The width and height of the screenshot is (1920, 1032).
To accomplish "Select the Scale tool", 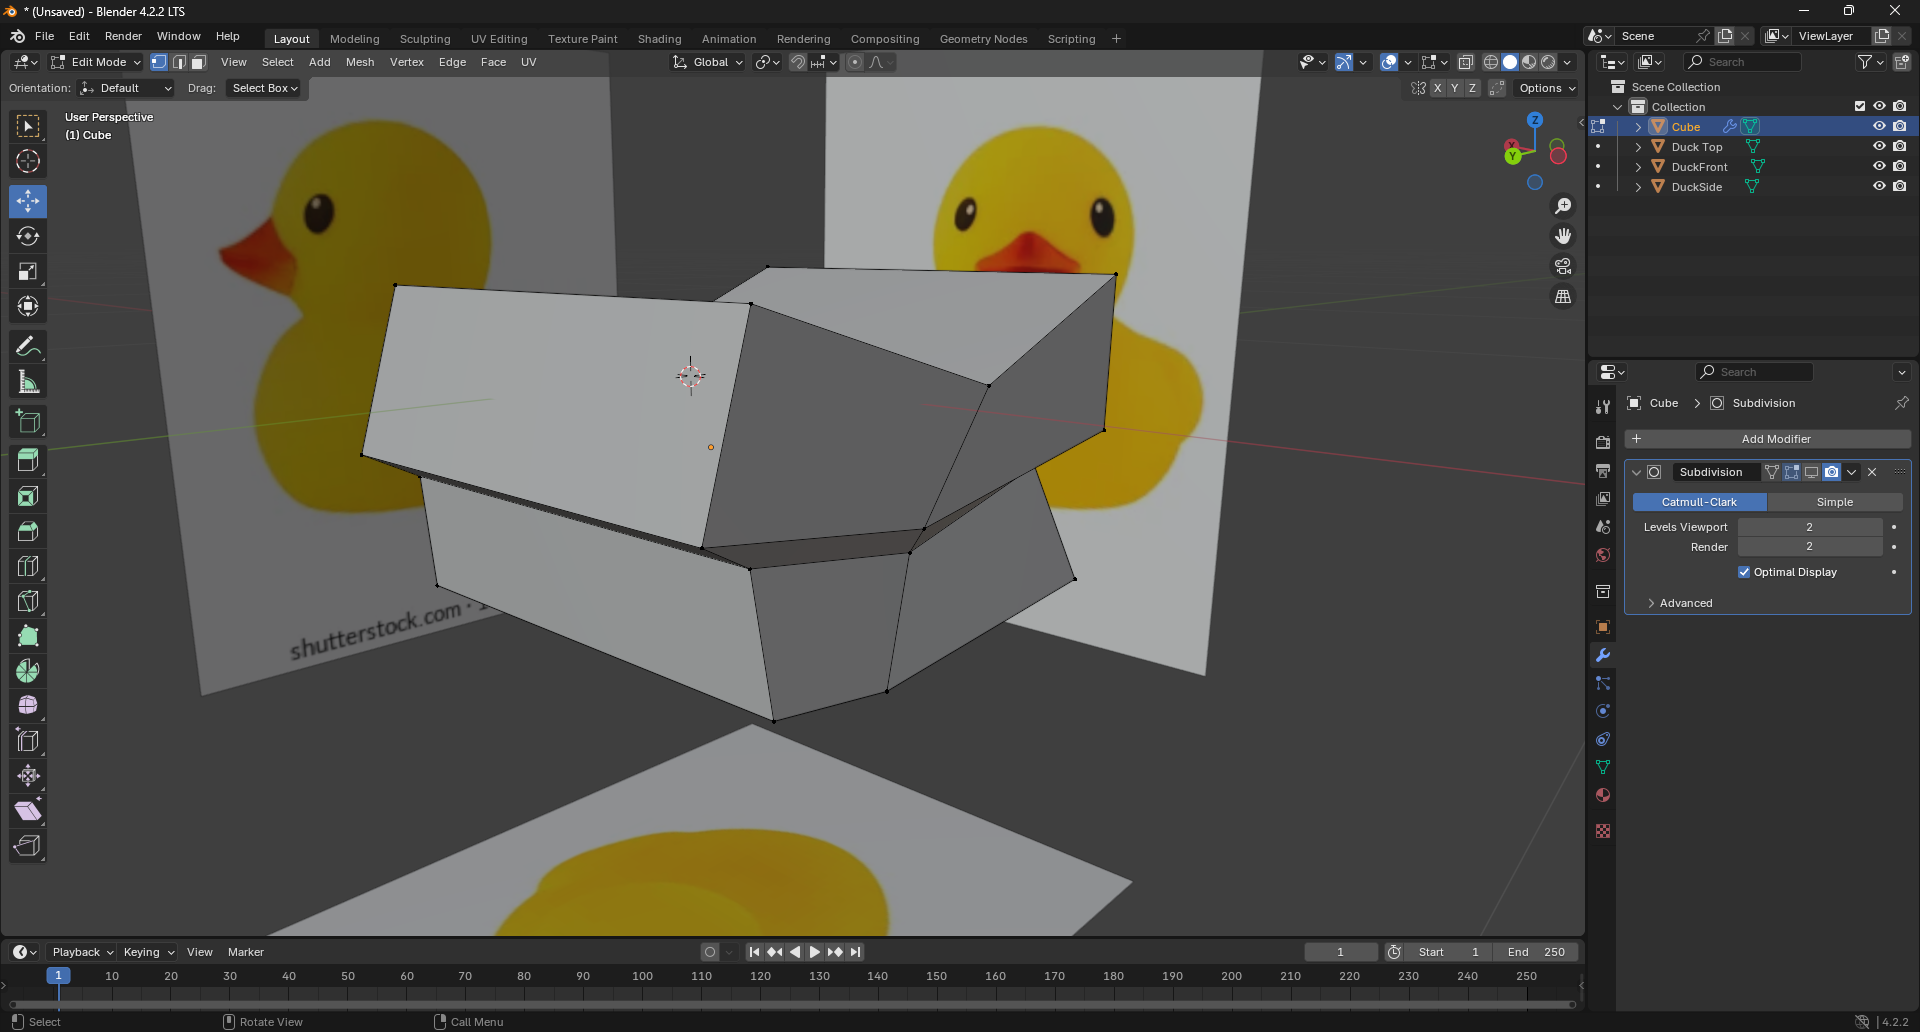I will pyautogui.click(x=28, y=272).
